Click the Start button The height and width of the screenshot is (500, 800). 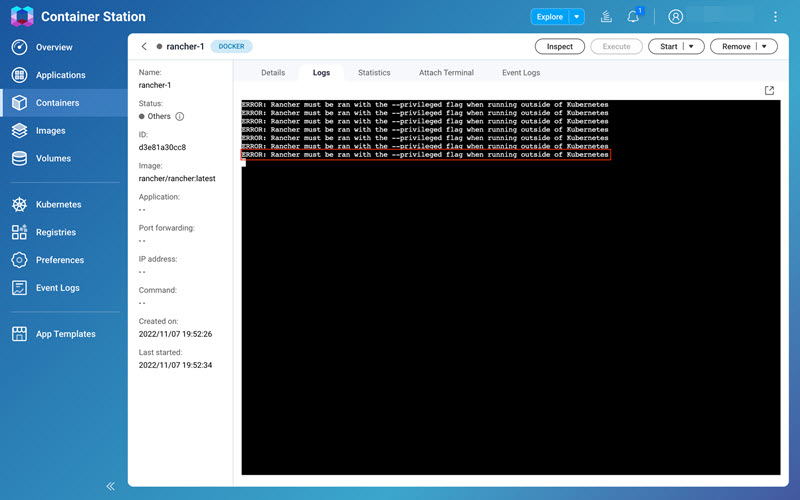668,46
